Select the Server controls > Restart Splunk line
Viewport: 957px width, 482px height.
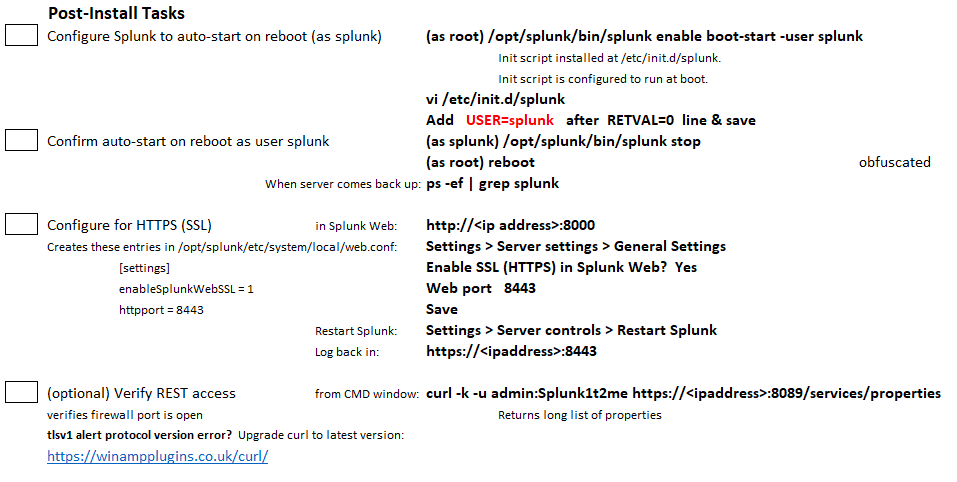pyautogui.click(x=571, y=330)
